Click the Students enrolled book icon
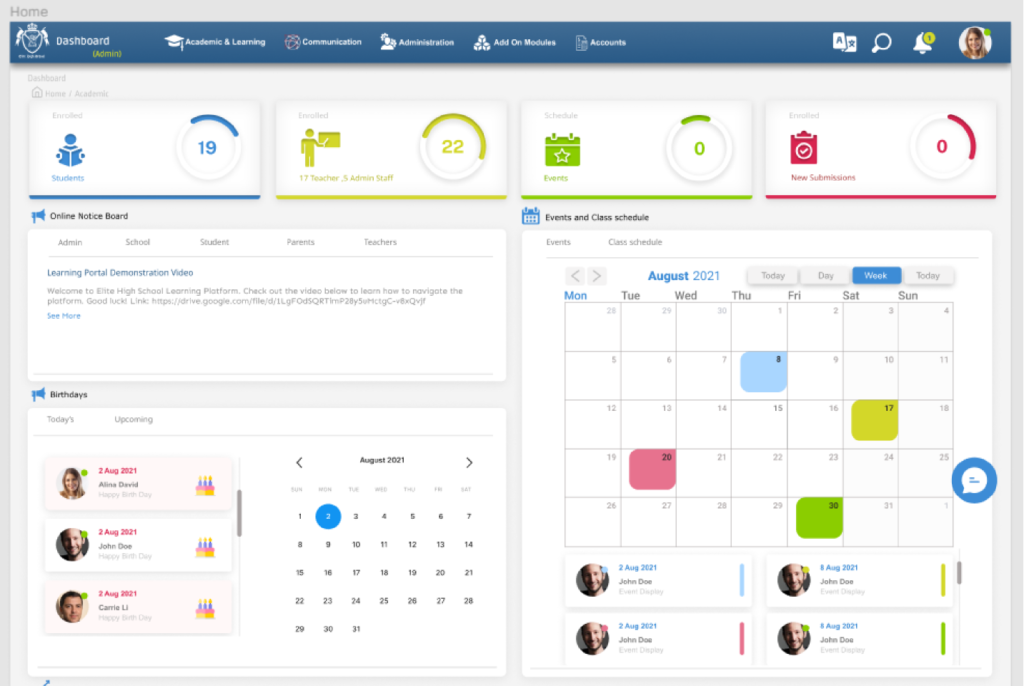Screen dimensions: 1024x686 tap(70, 152)
